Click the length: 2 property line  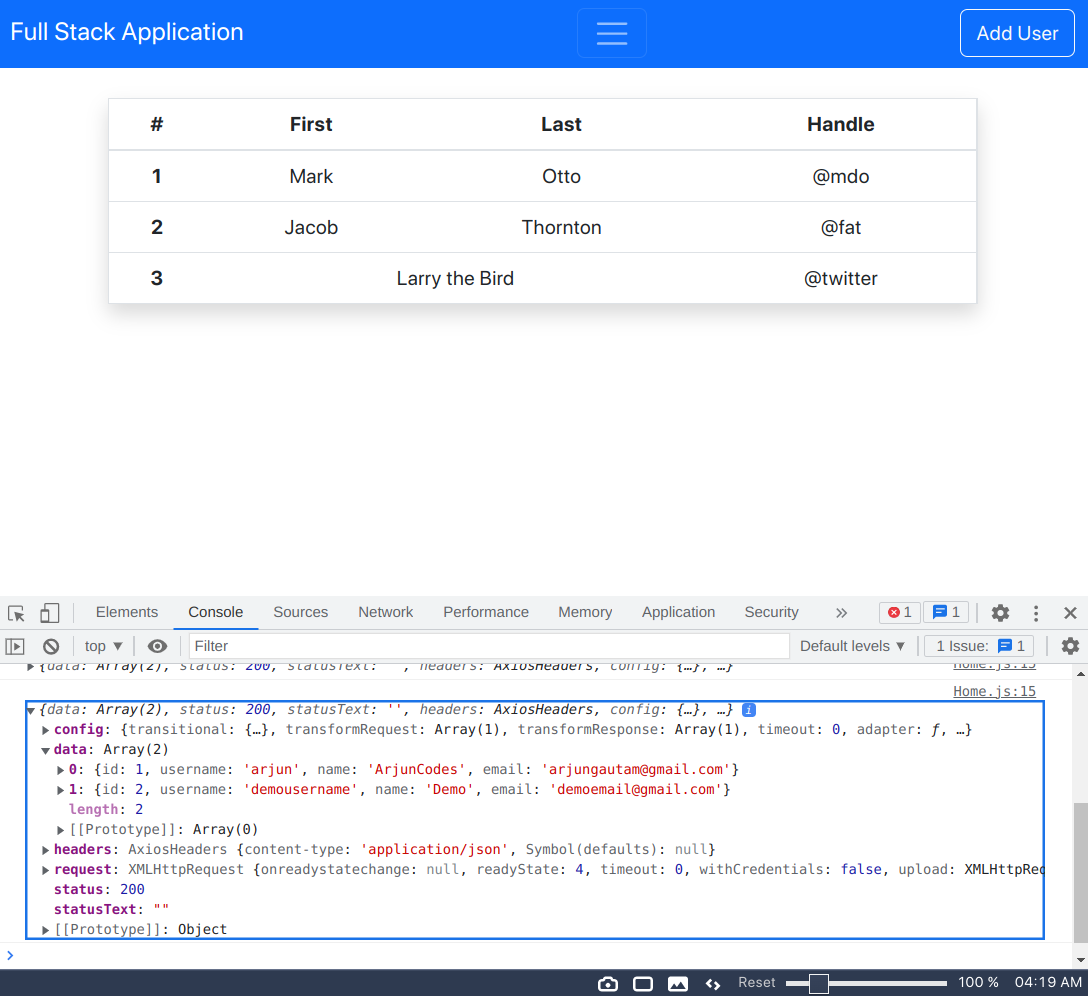[x=106, y=810]
